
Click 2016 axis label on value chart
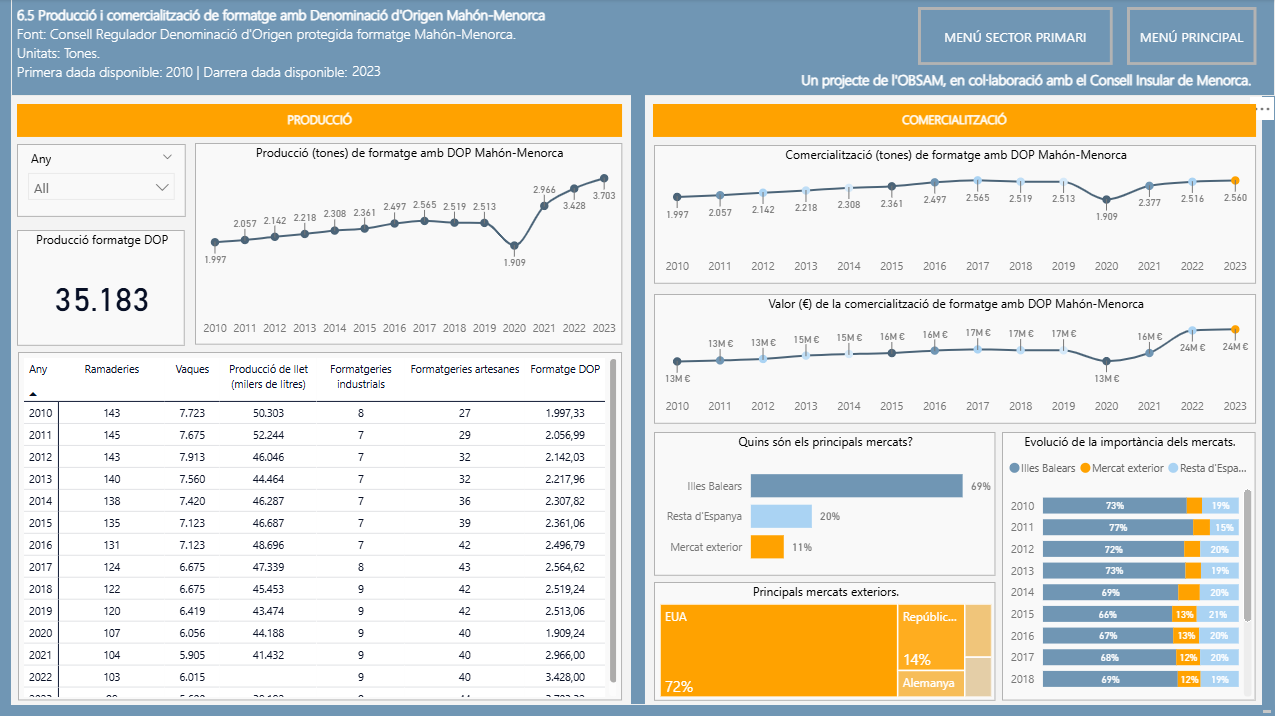934,406
